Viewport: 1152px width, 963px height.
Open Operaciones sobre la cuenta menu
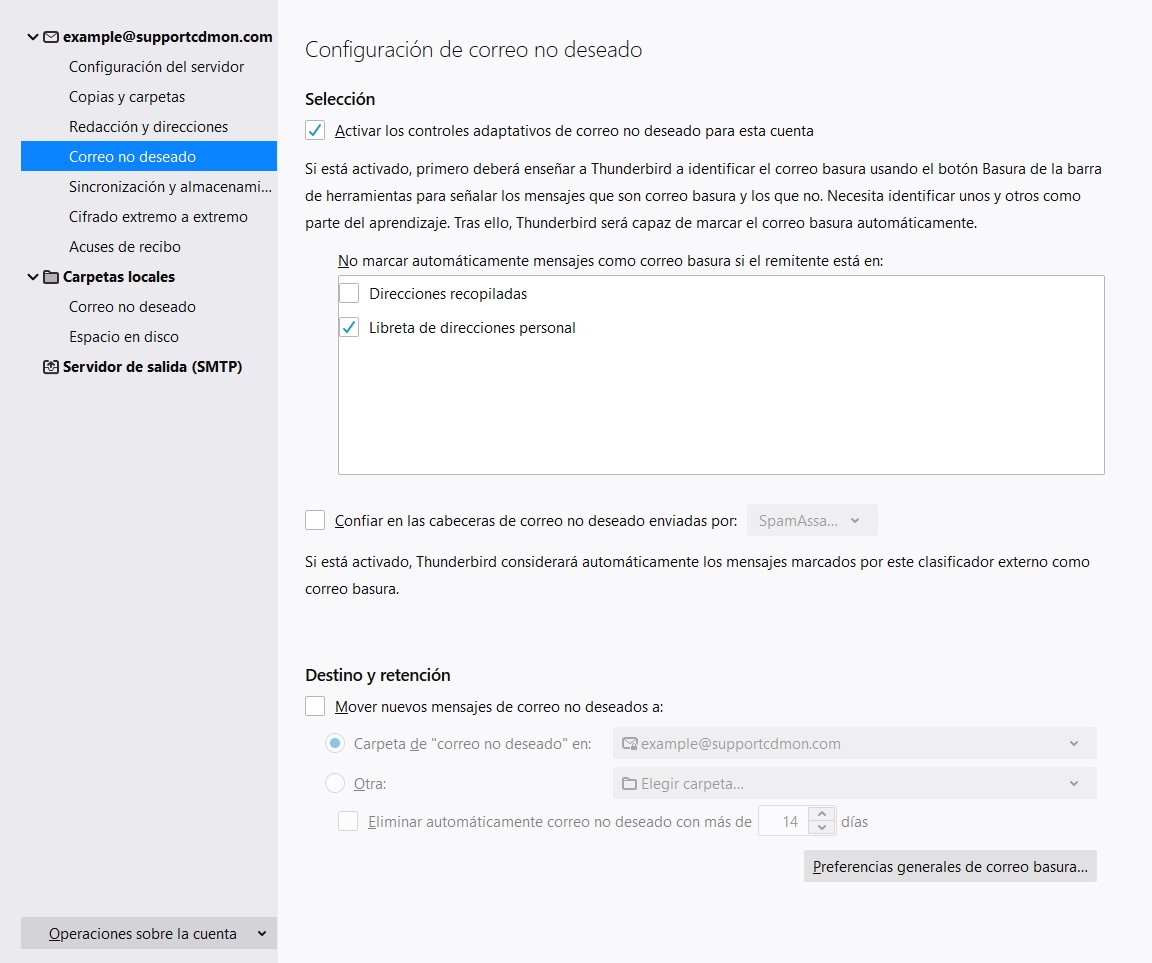coord(148,934)
